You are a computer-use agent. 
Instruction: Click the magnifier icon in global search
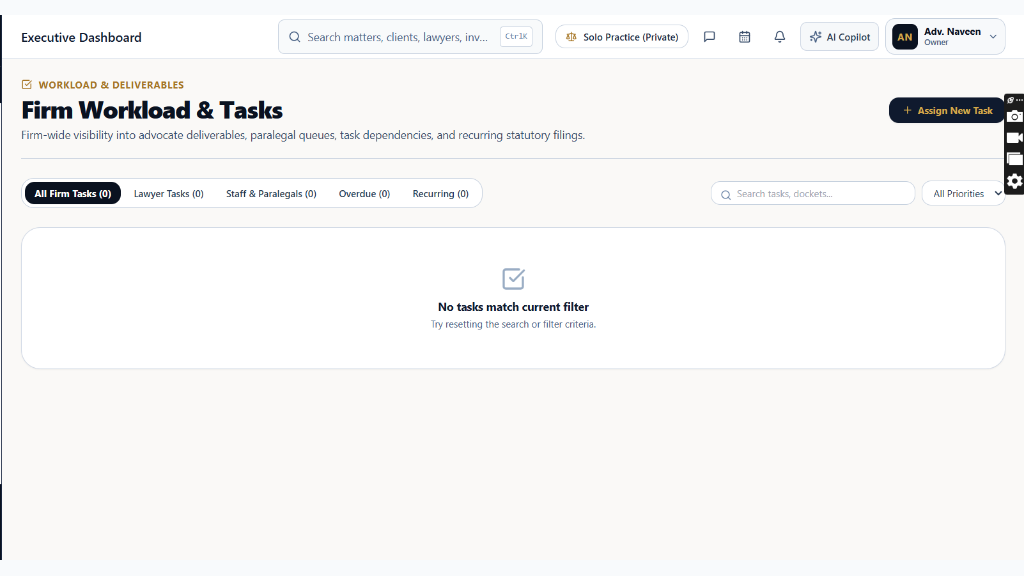point(295,37)
